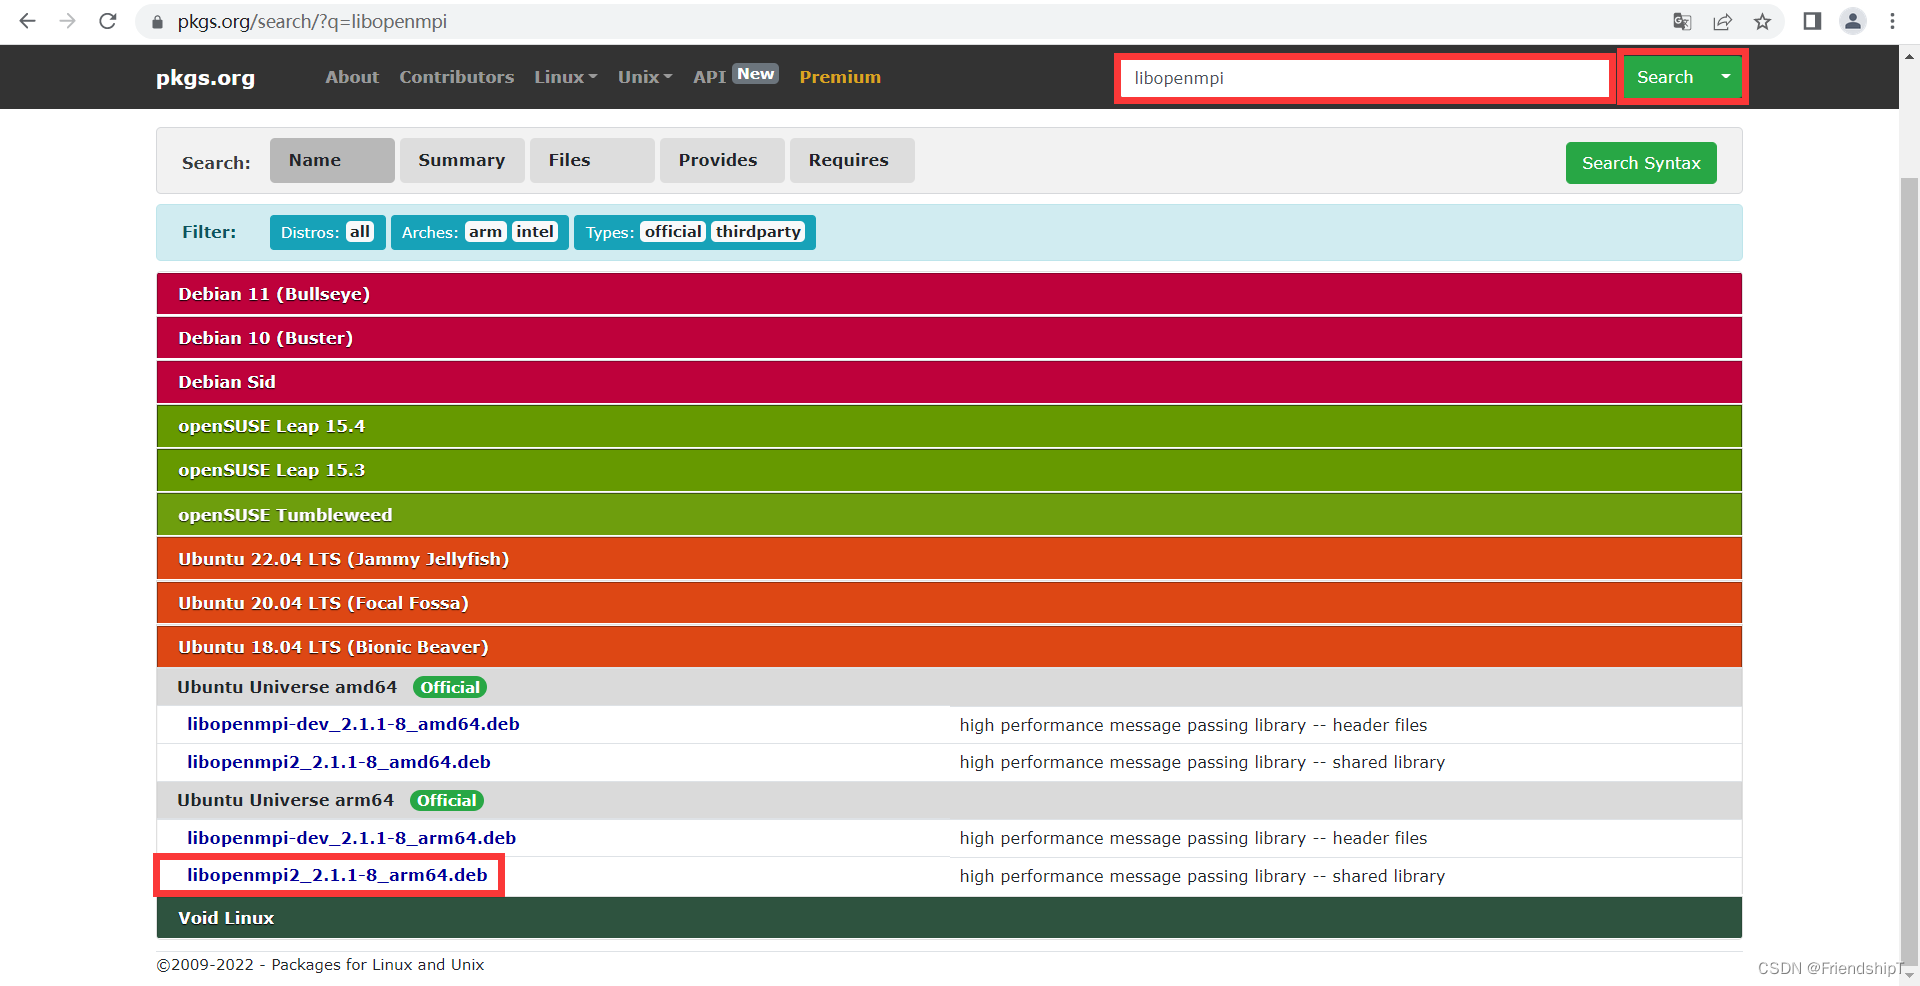This screenshot has width=1920, height=986.
Task: Select the Files search tab
Action: click(x=592, y=160)
